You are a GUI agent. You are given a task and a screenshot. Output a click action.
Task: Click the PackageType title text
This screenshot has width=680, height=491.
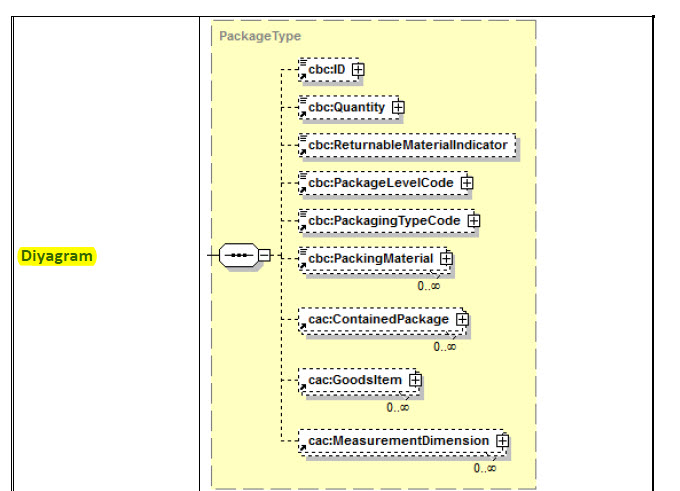tap(259, 36)
